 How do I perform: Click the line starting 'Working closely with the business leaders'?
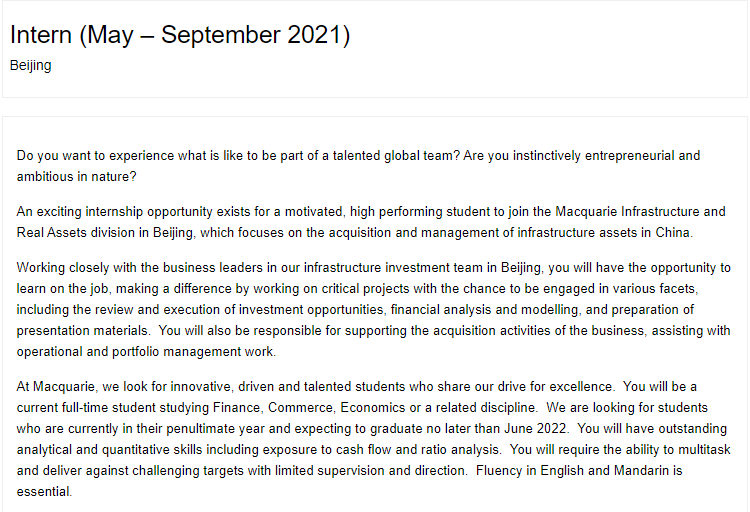tap(374, 267)
